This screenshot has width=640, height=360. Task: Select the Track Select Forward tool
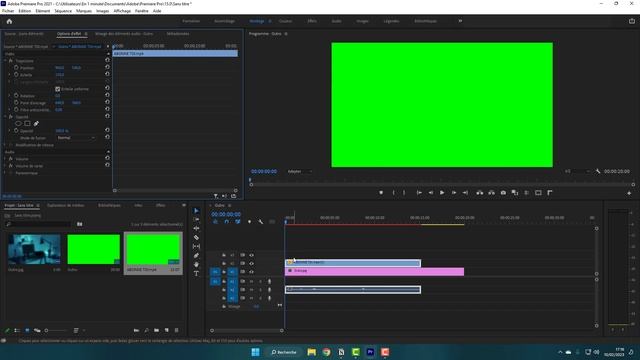(196, 220)
